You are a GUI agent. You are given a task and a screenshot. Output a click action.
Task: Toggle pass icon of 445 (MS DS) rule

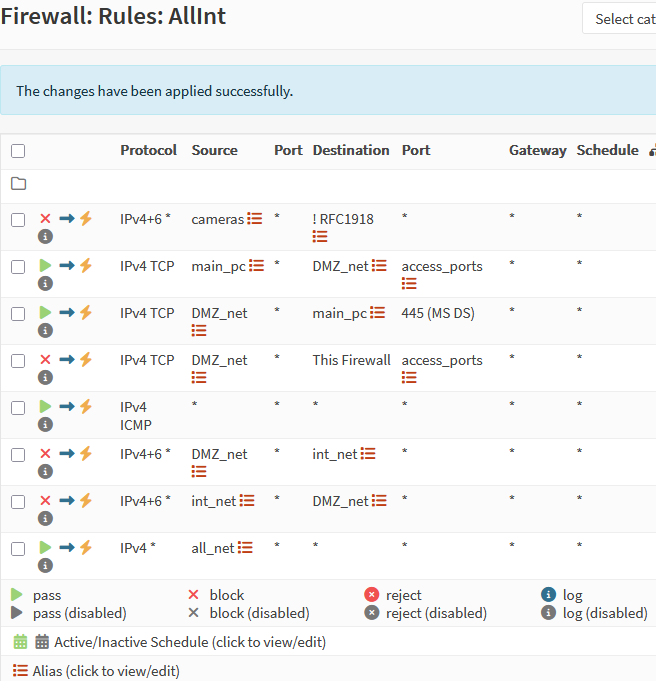[x=45, y=312]
